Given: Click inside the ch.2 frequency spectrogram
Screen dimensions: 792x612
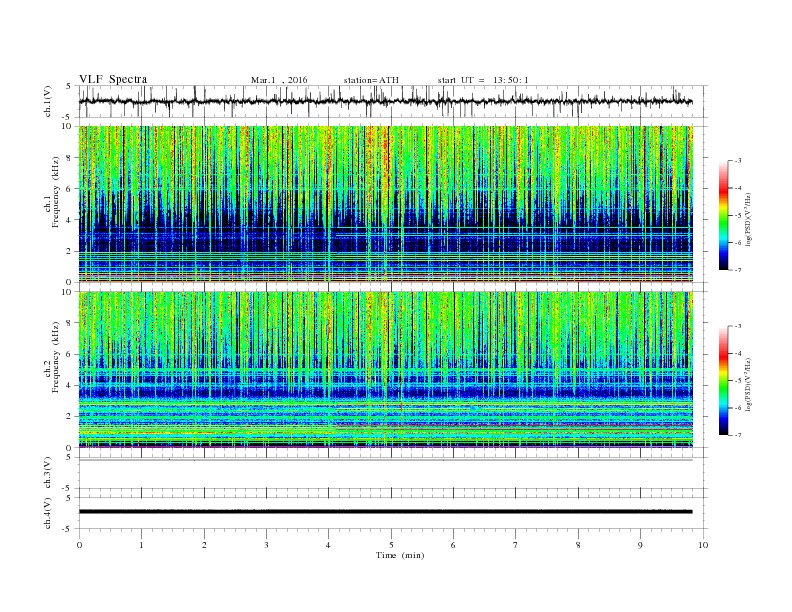Looking at the screenshot, I should [x=385, y=370].
